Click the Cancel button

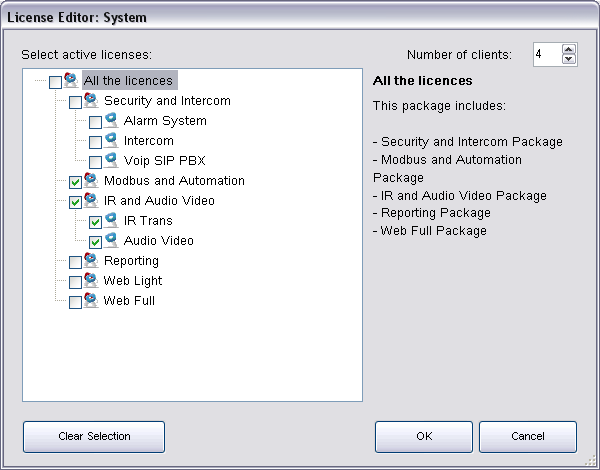[527, 436]
